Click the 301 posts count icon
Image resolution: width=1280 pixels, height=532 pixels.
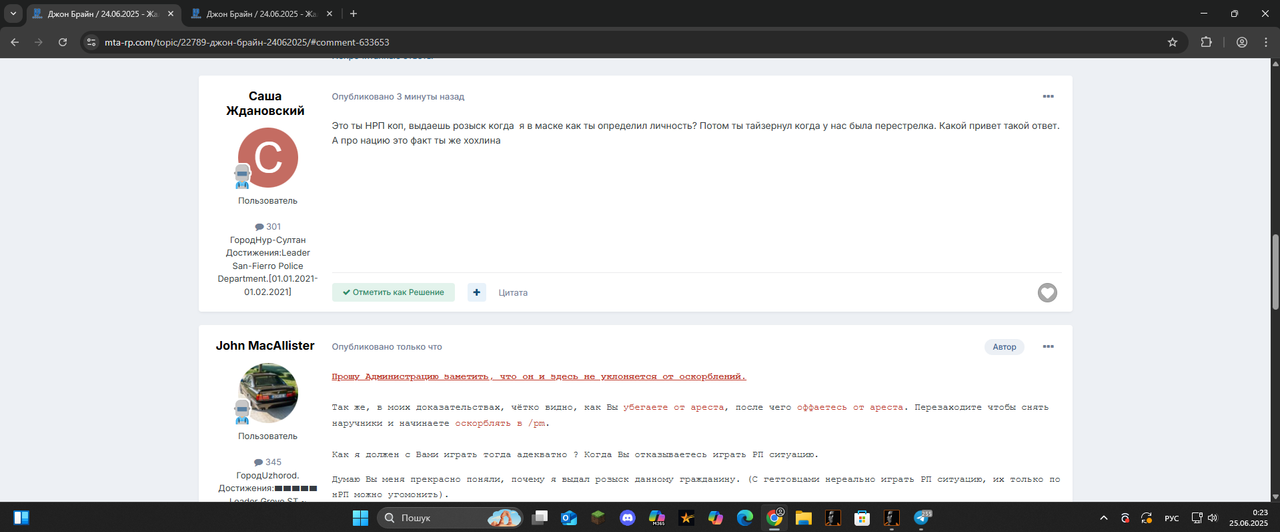coord(259,227)
